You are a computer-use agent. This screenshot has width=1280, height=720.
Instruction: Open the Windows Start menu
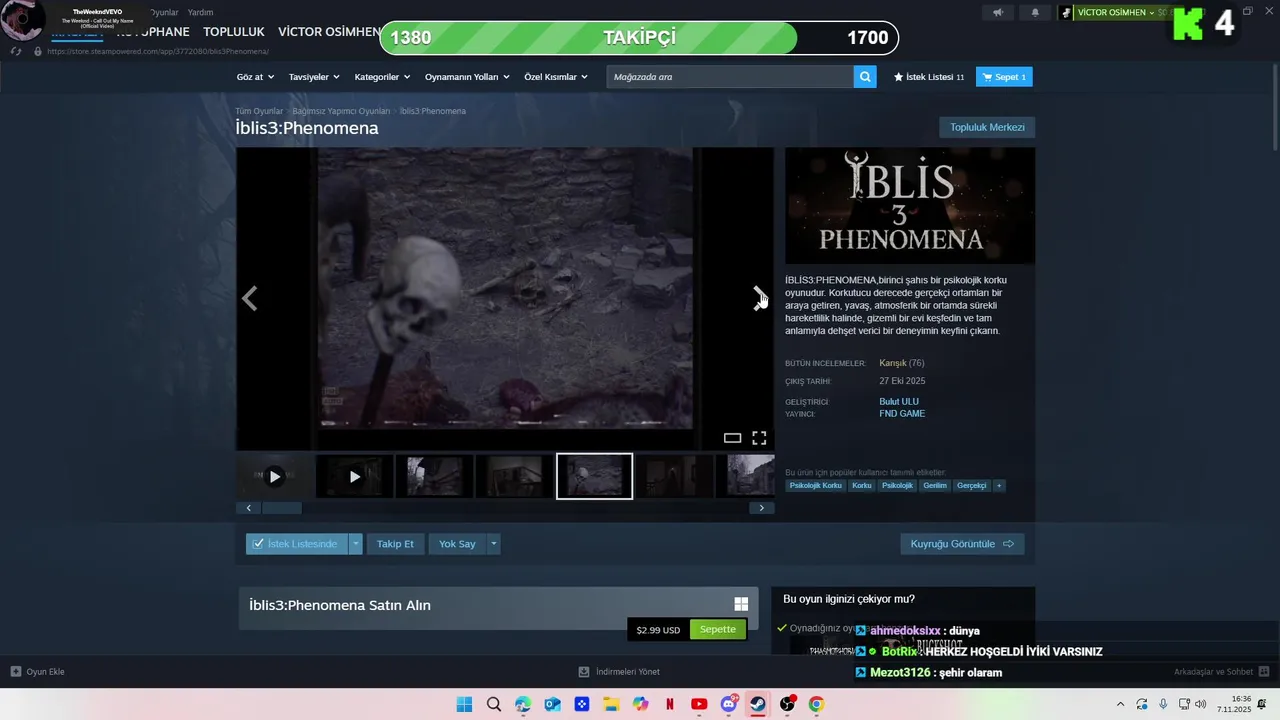(x=464, y=704)
